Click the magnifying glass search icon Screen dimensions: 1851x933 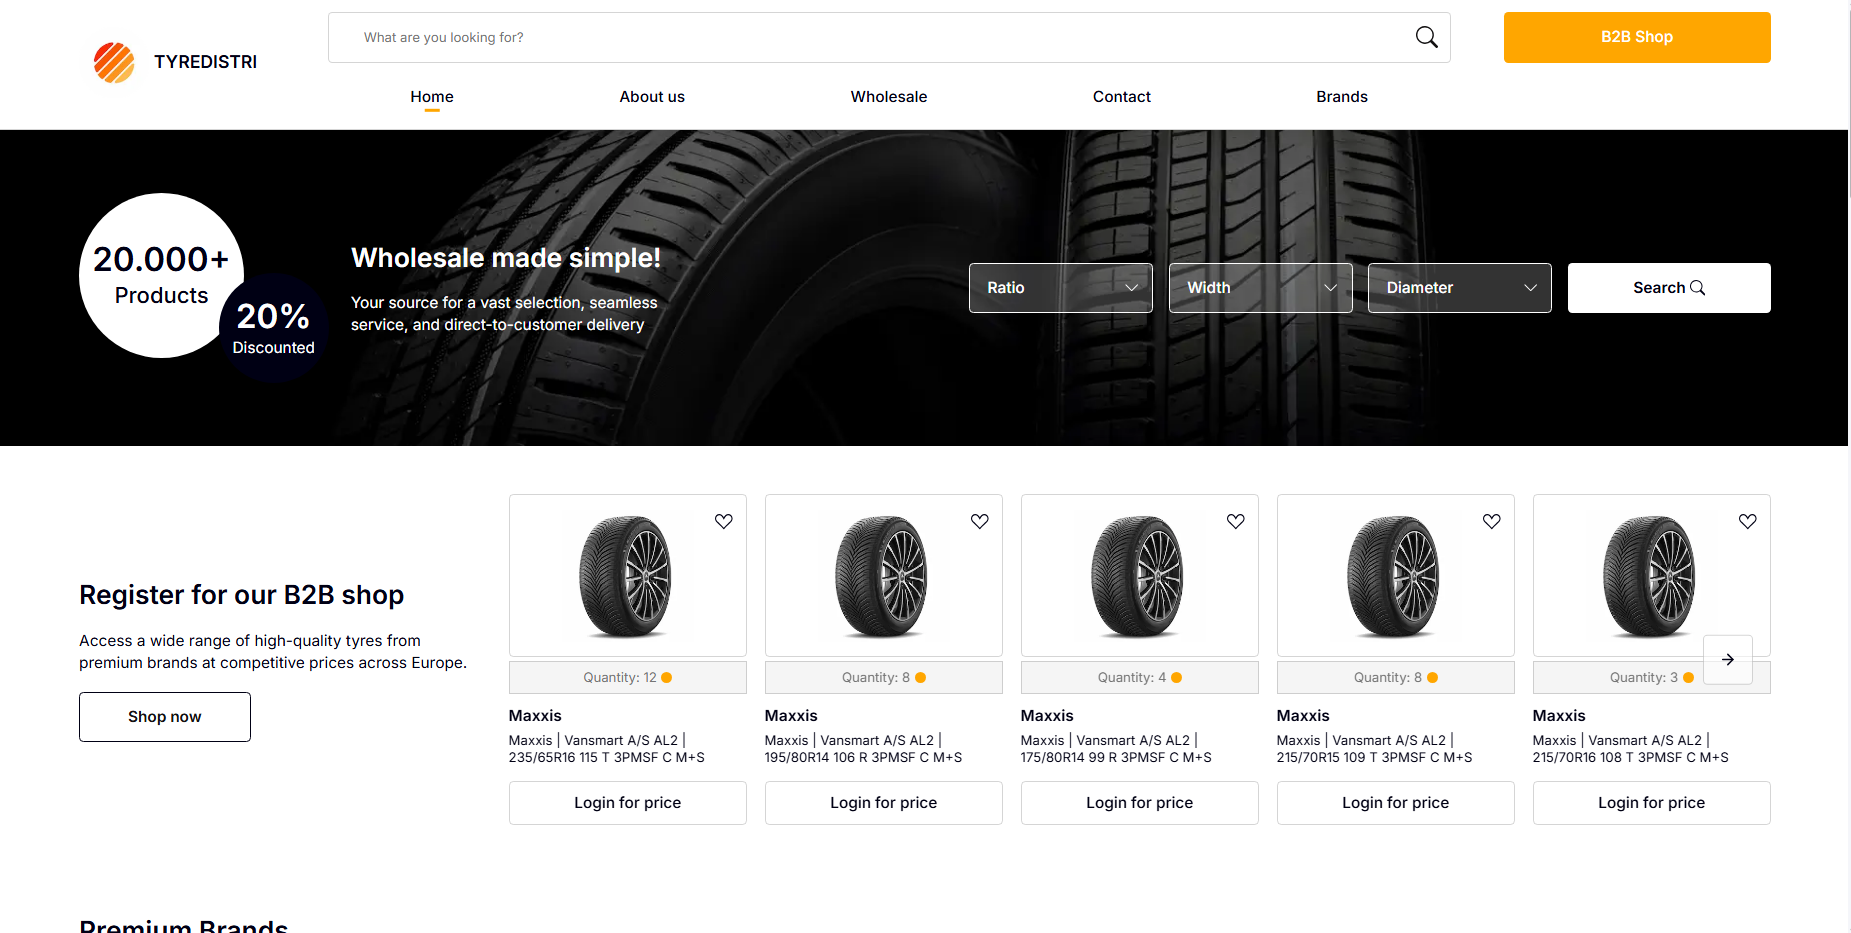click(1426, 38)
